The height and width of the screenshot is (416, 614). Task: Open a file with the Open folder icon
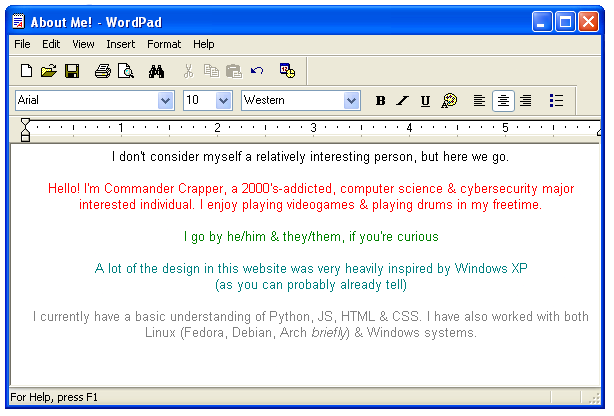[x=49, y=71]
